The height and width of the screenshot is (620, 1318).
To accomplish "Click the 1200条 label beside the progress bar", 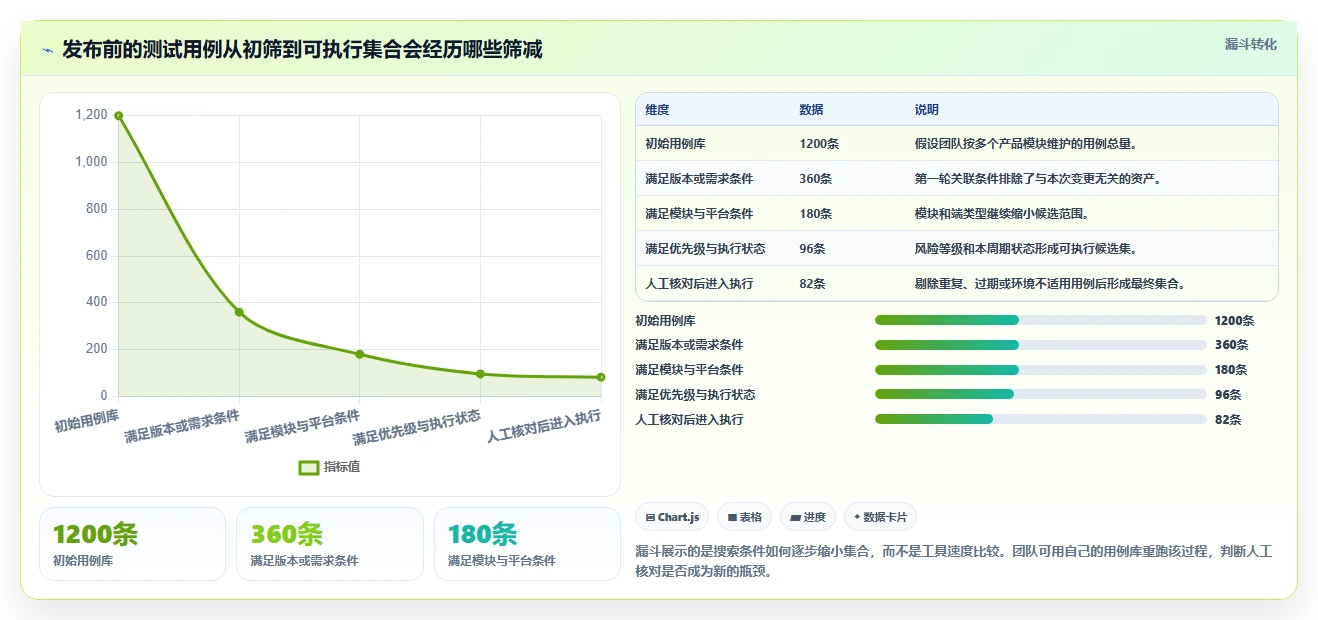I will [x=1234, y=321].
